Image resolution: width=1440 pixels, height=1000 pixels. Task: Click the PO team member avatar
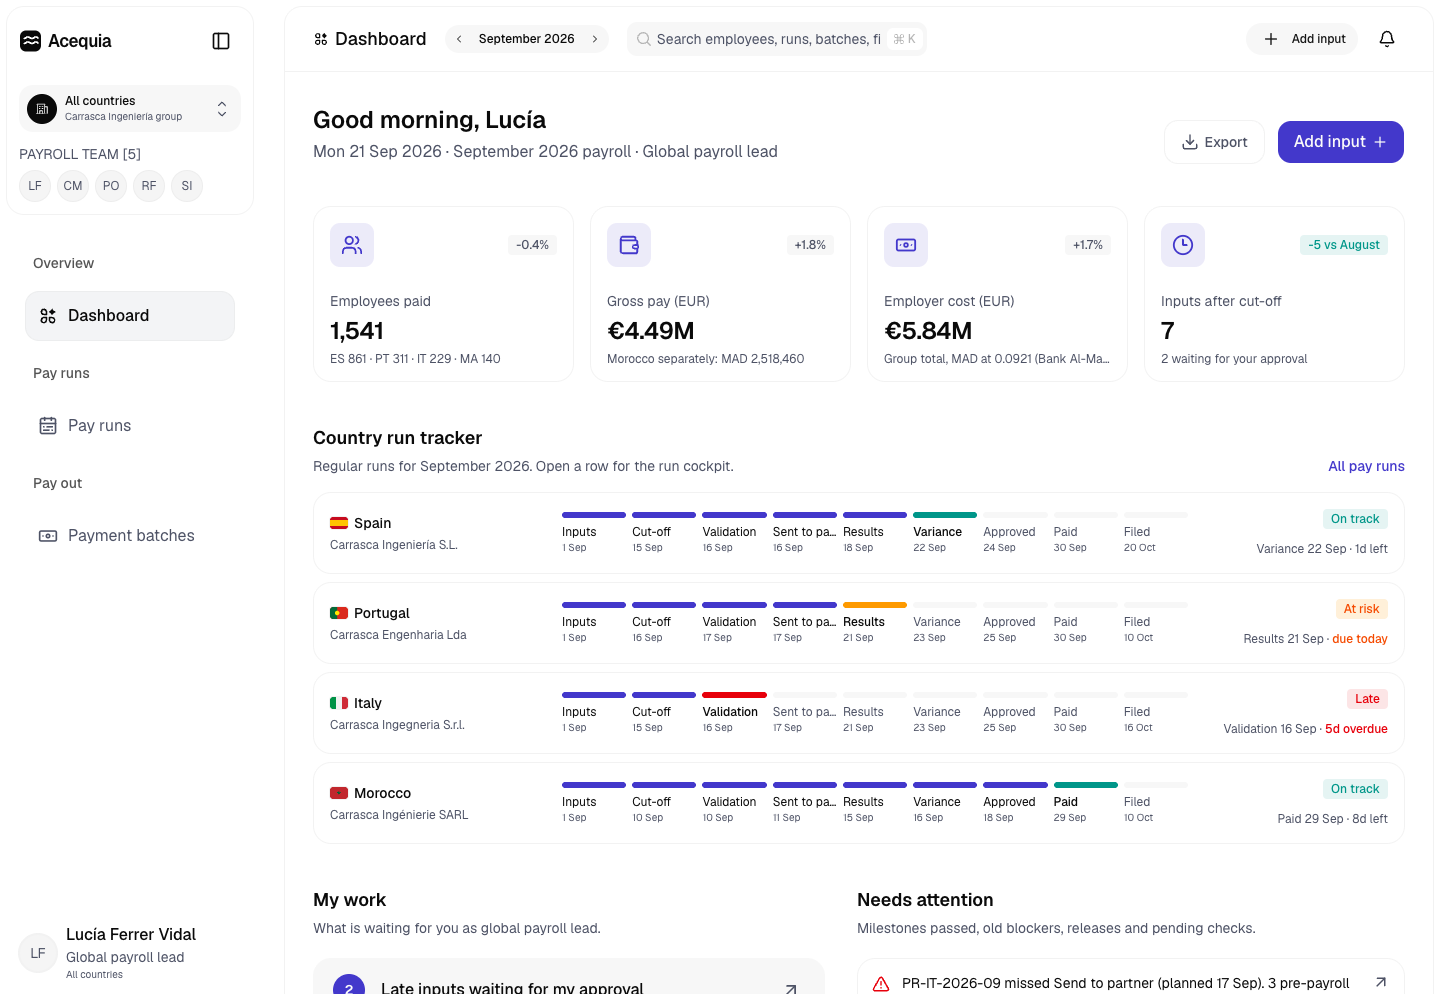[x=111, y=186]
